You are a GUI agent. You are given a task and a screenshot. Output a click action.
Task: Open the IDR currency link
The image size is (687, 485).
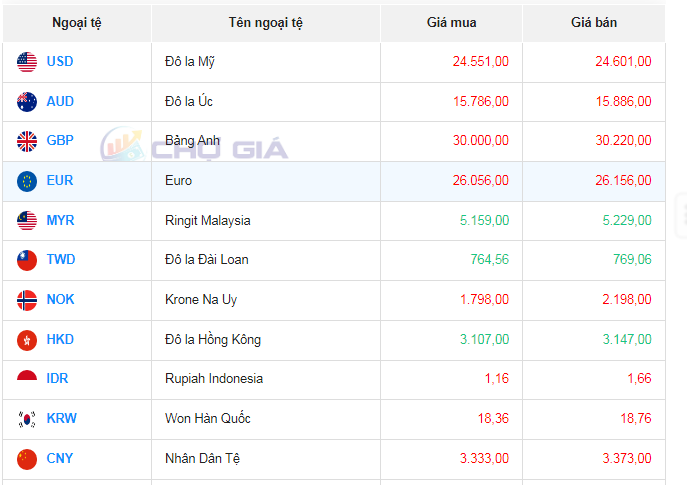57,378
